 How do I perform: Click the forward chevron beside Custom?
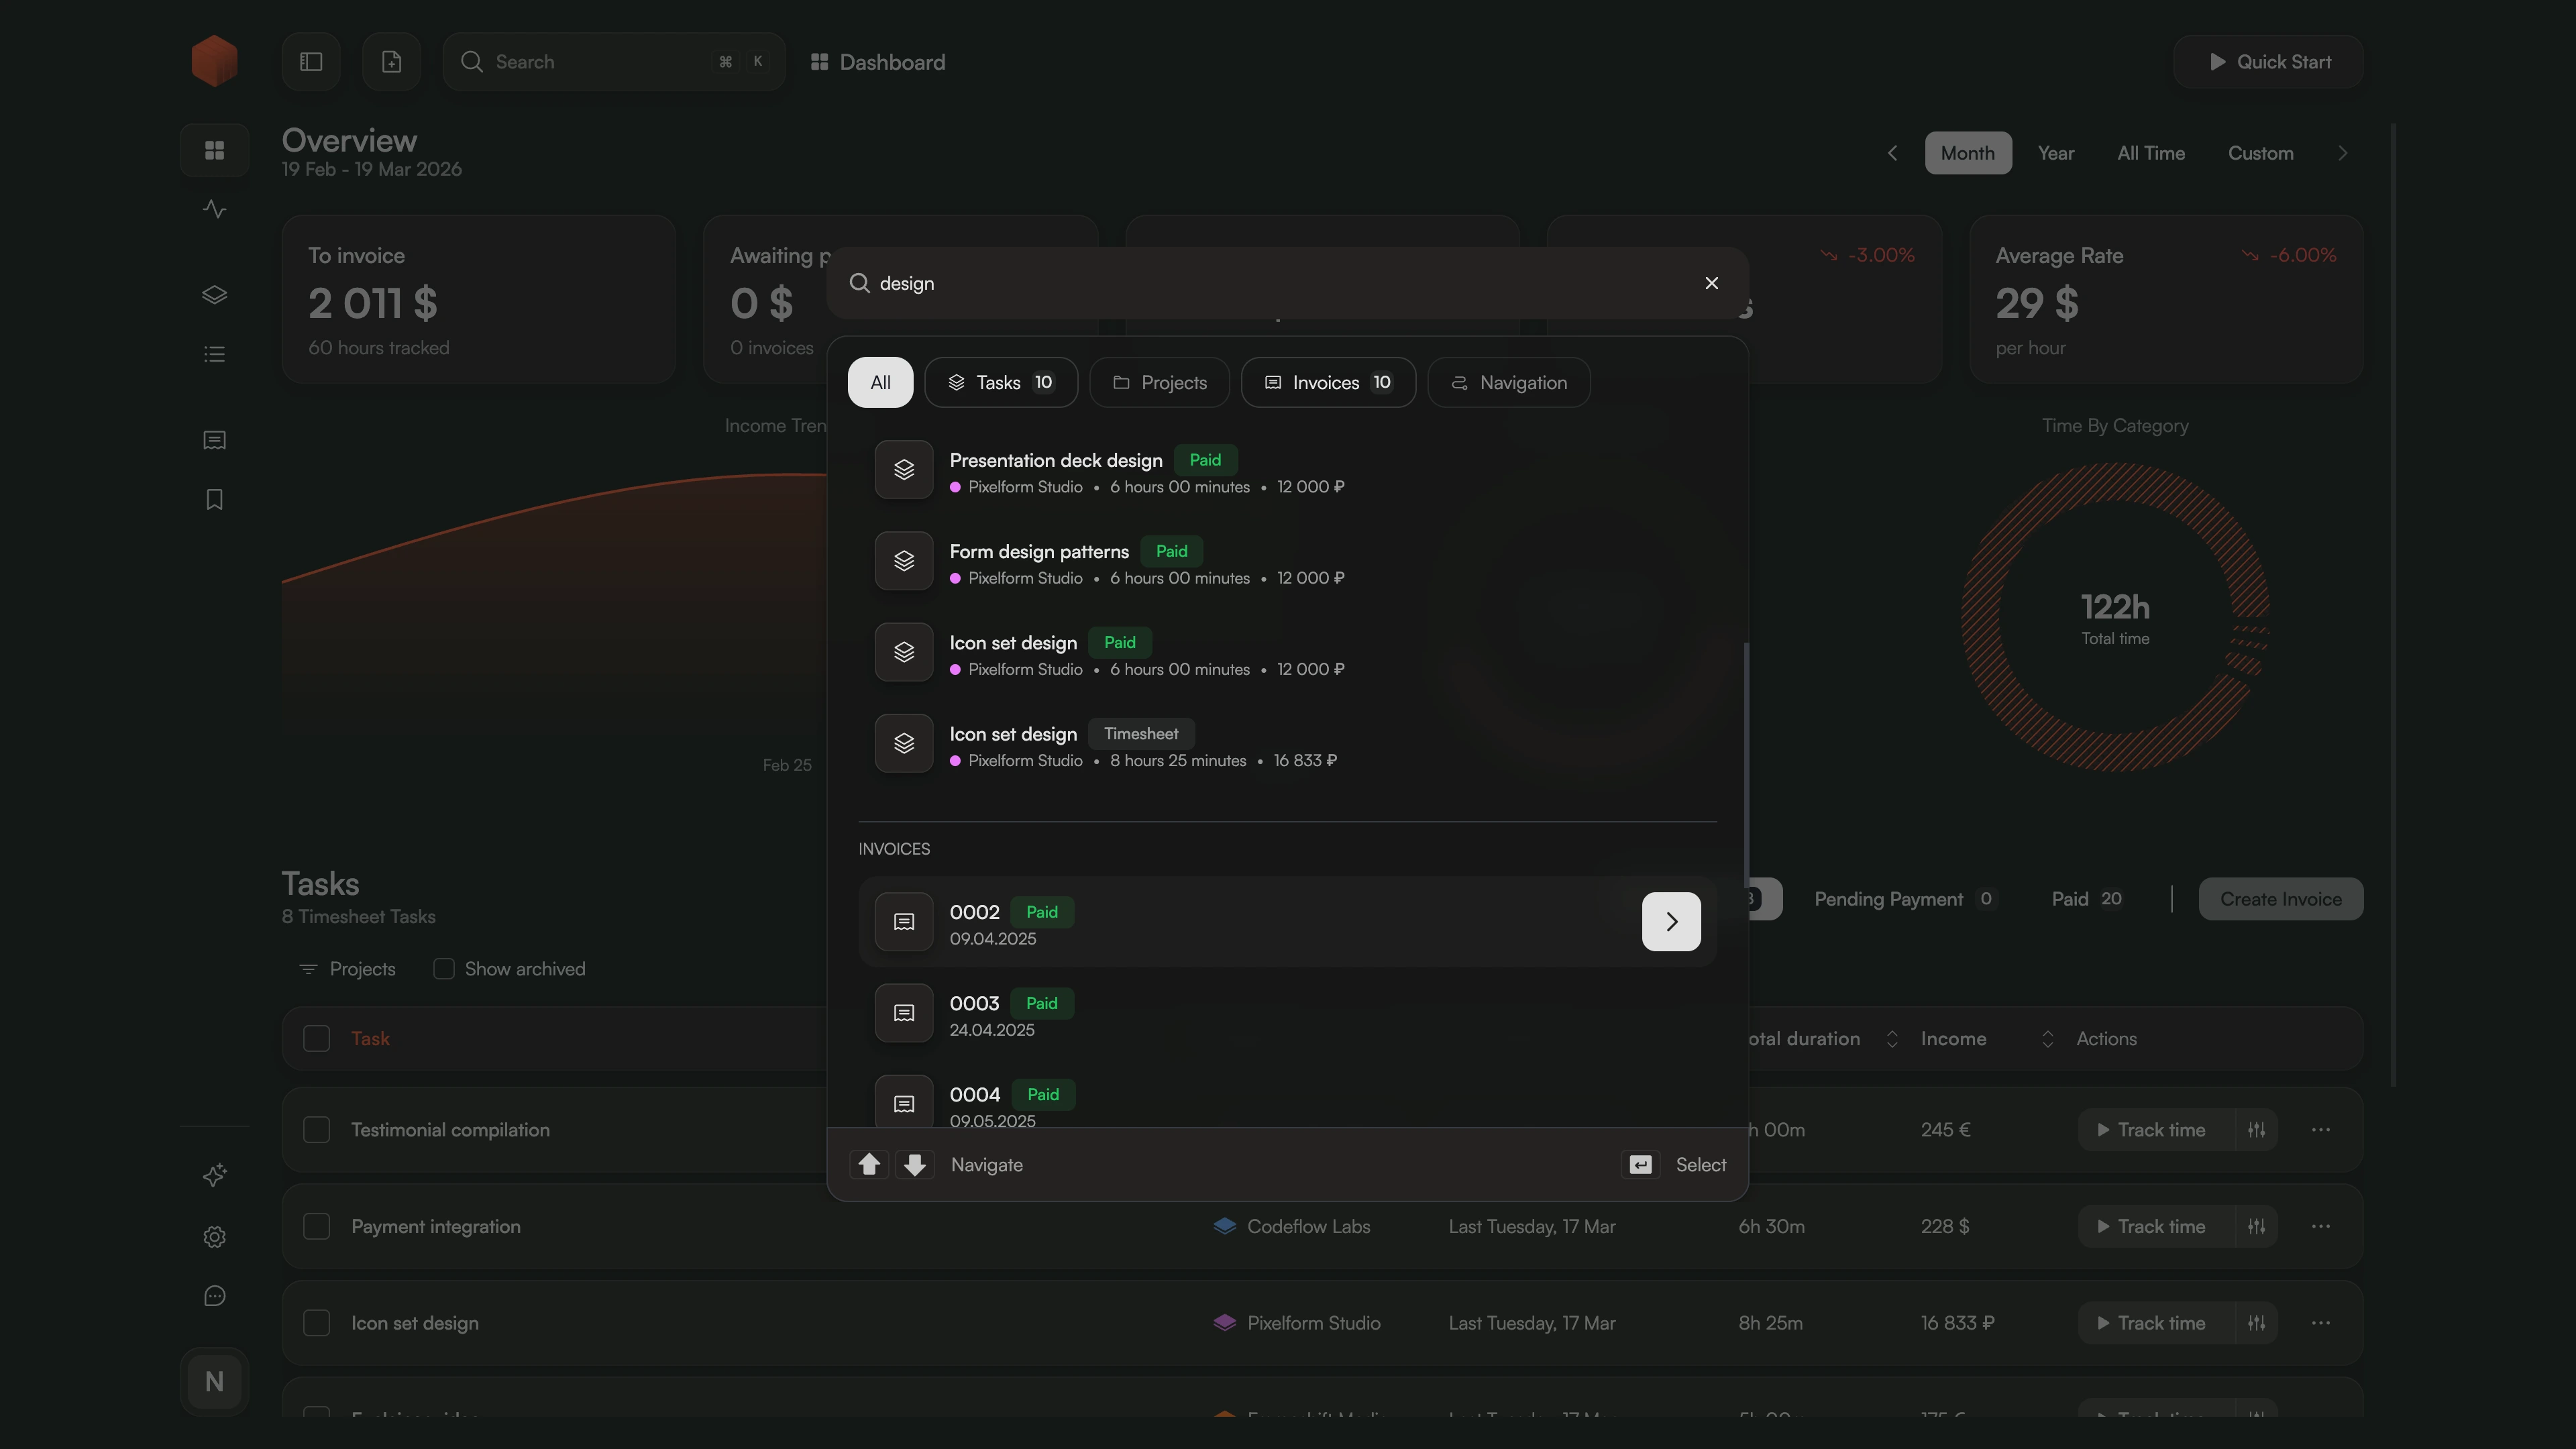(2343, 152)
